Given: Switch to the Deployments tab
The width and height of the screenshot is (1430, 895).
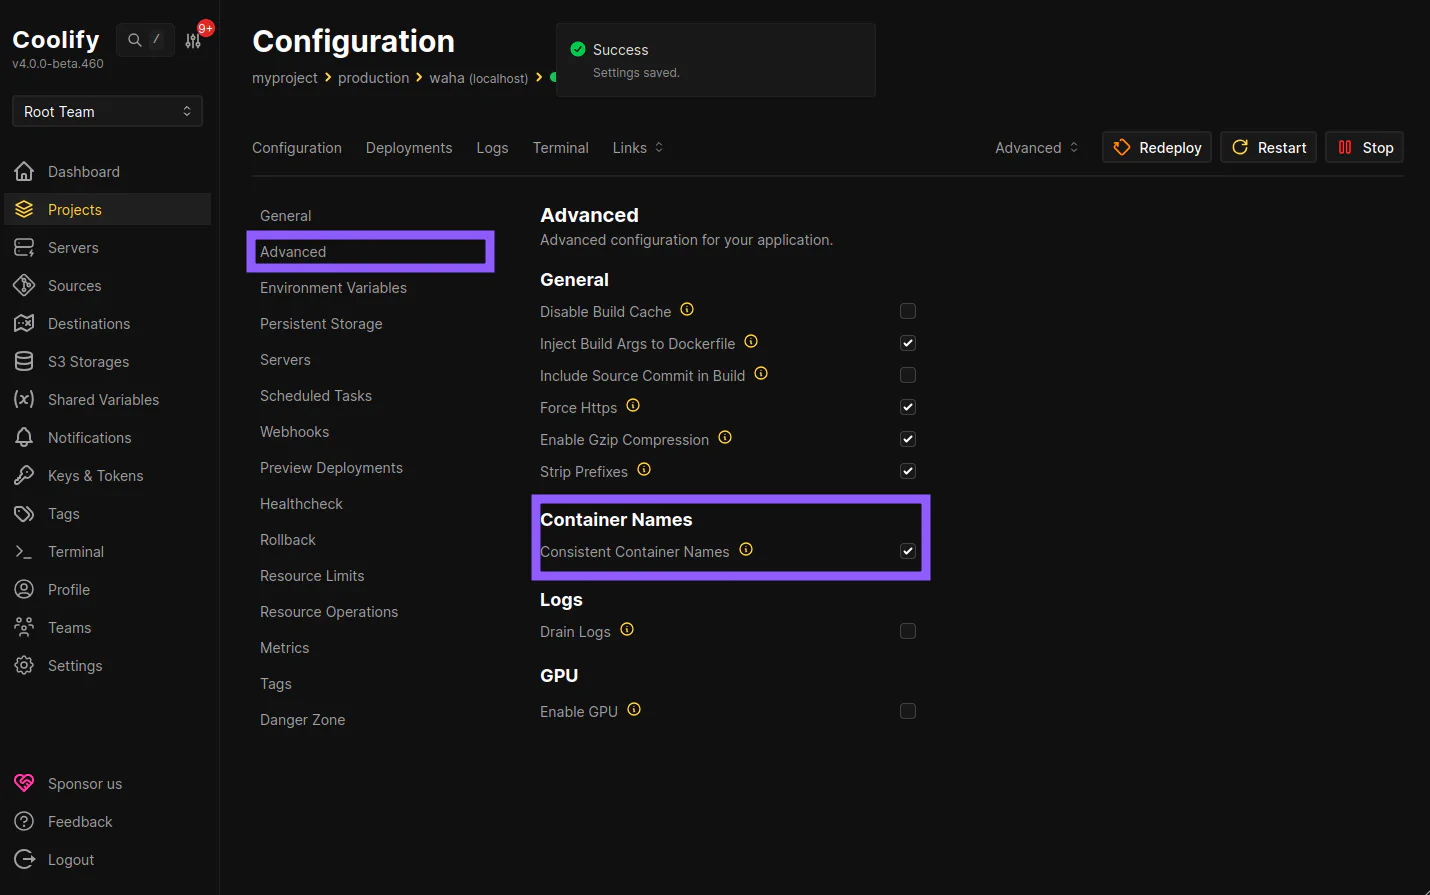Looking at the screenshot, I should (x=408, y=148).
